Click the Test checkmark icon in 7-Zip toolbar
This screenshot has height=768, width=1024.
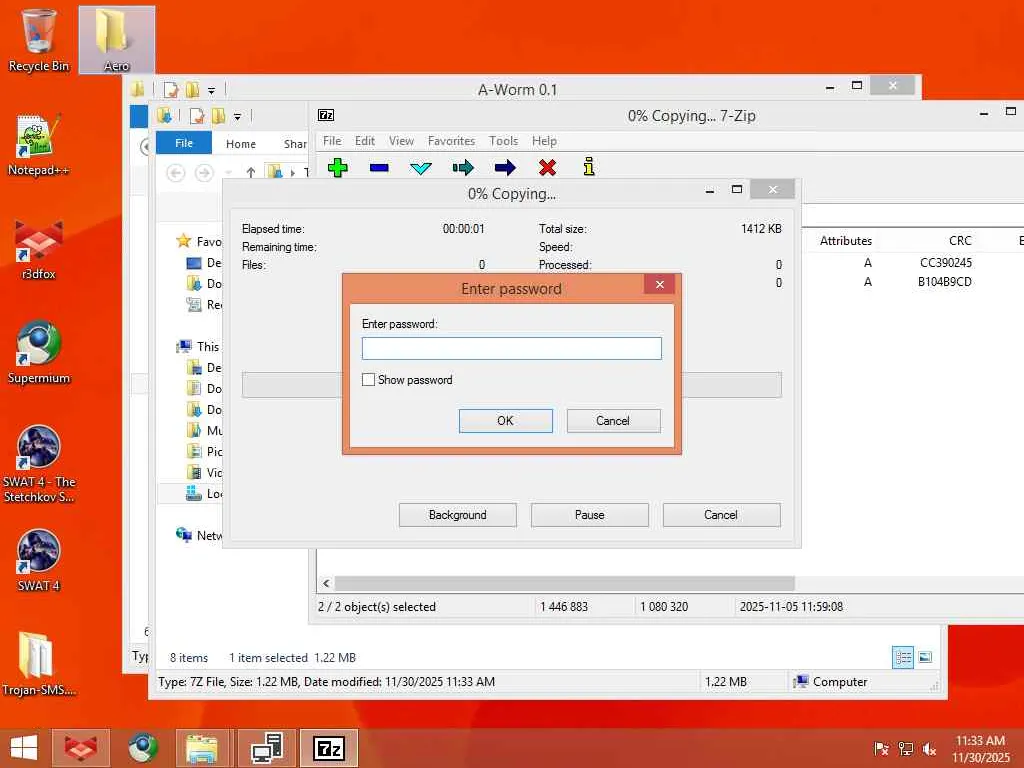coord(421,168)
